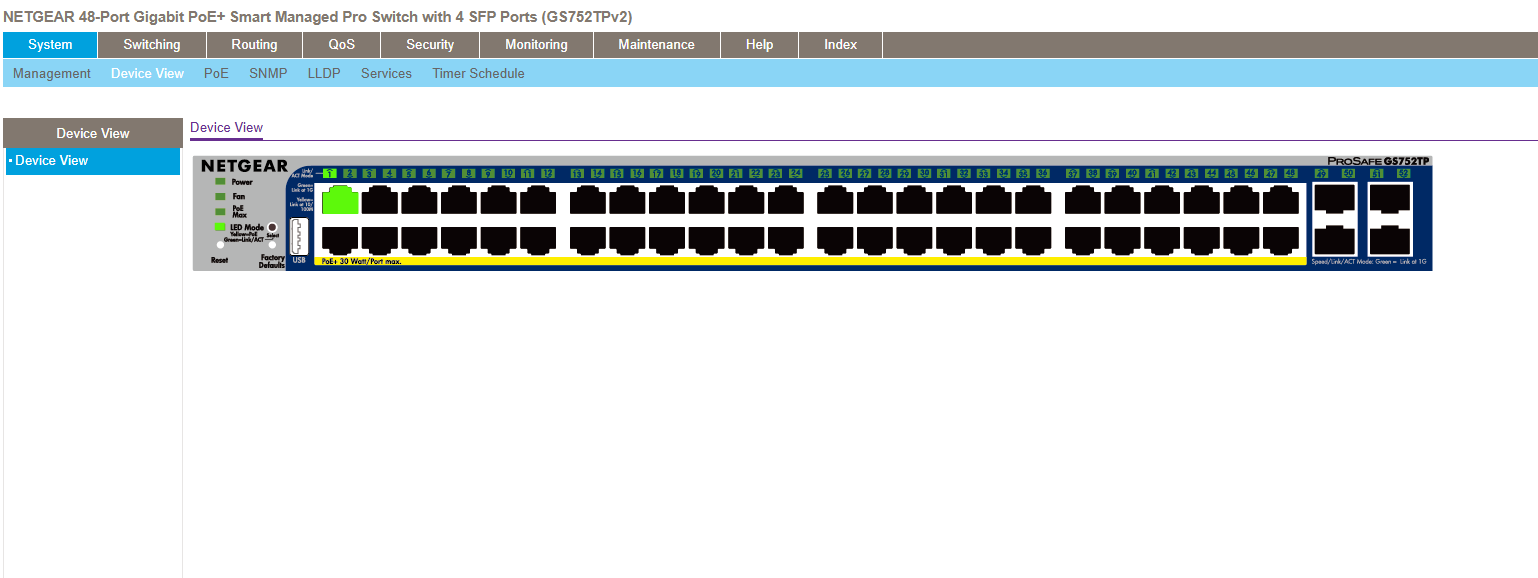Click the Power LED indicator

click(220, 182)
